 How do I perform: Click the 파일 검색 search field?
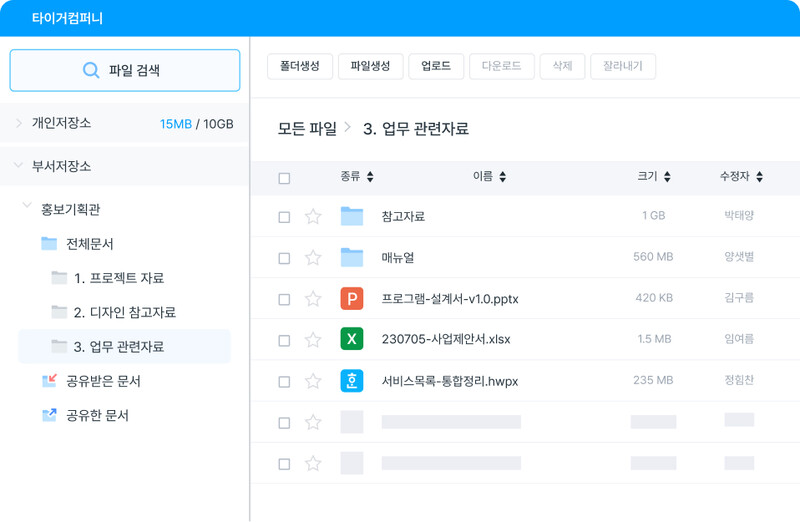click(x=125, y=70)
